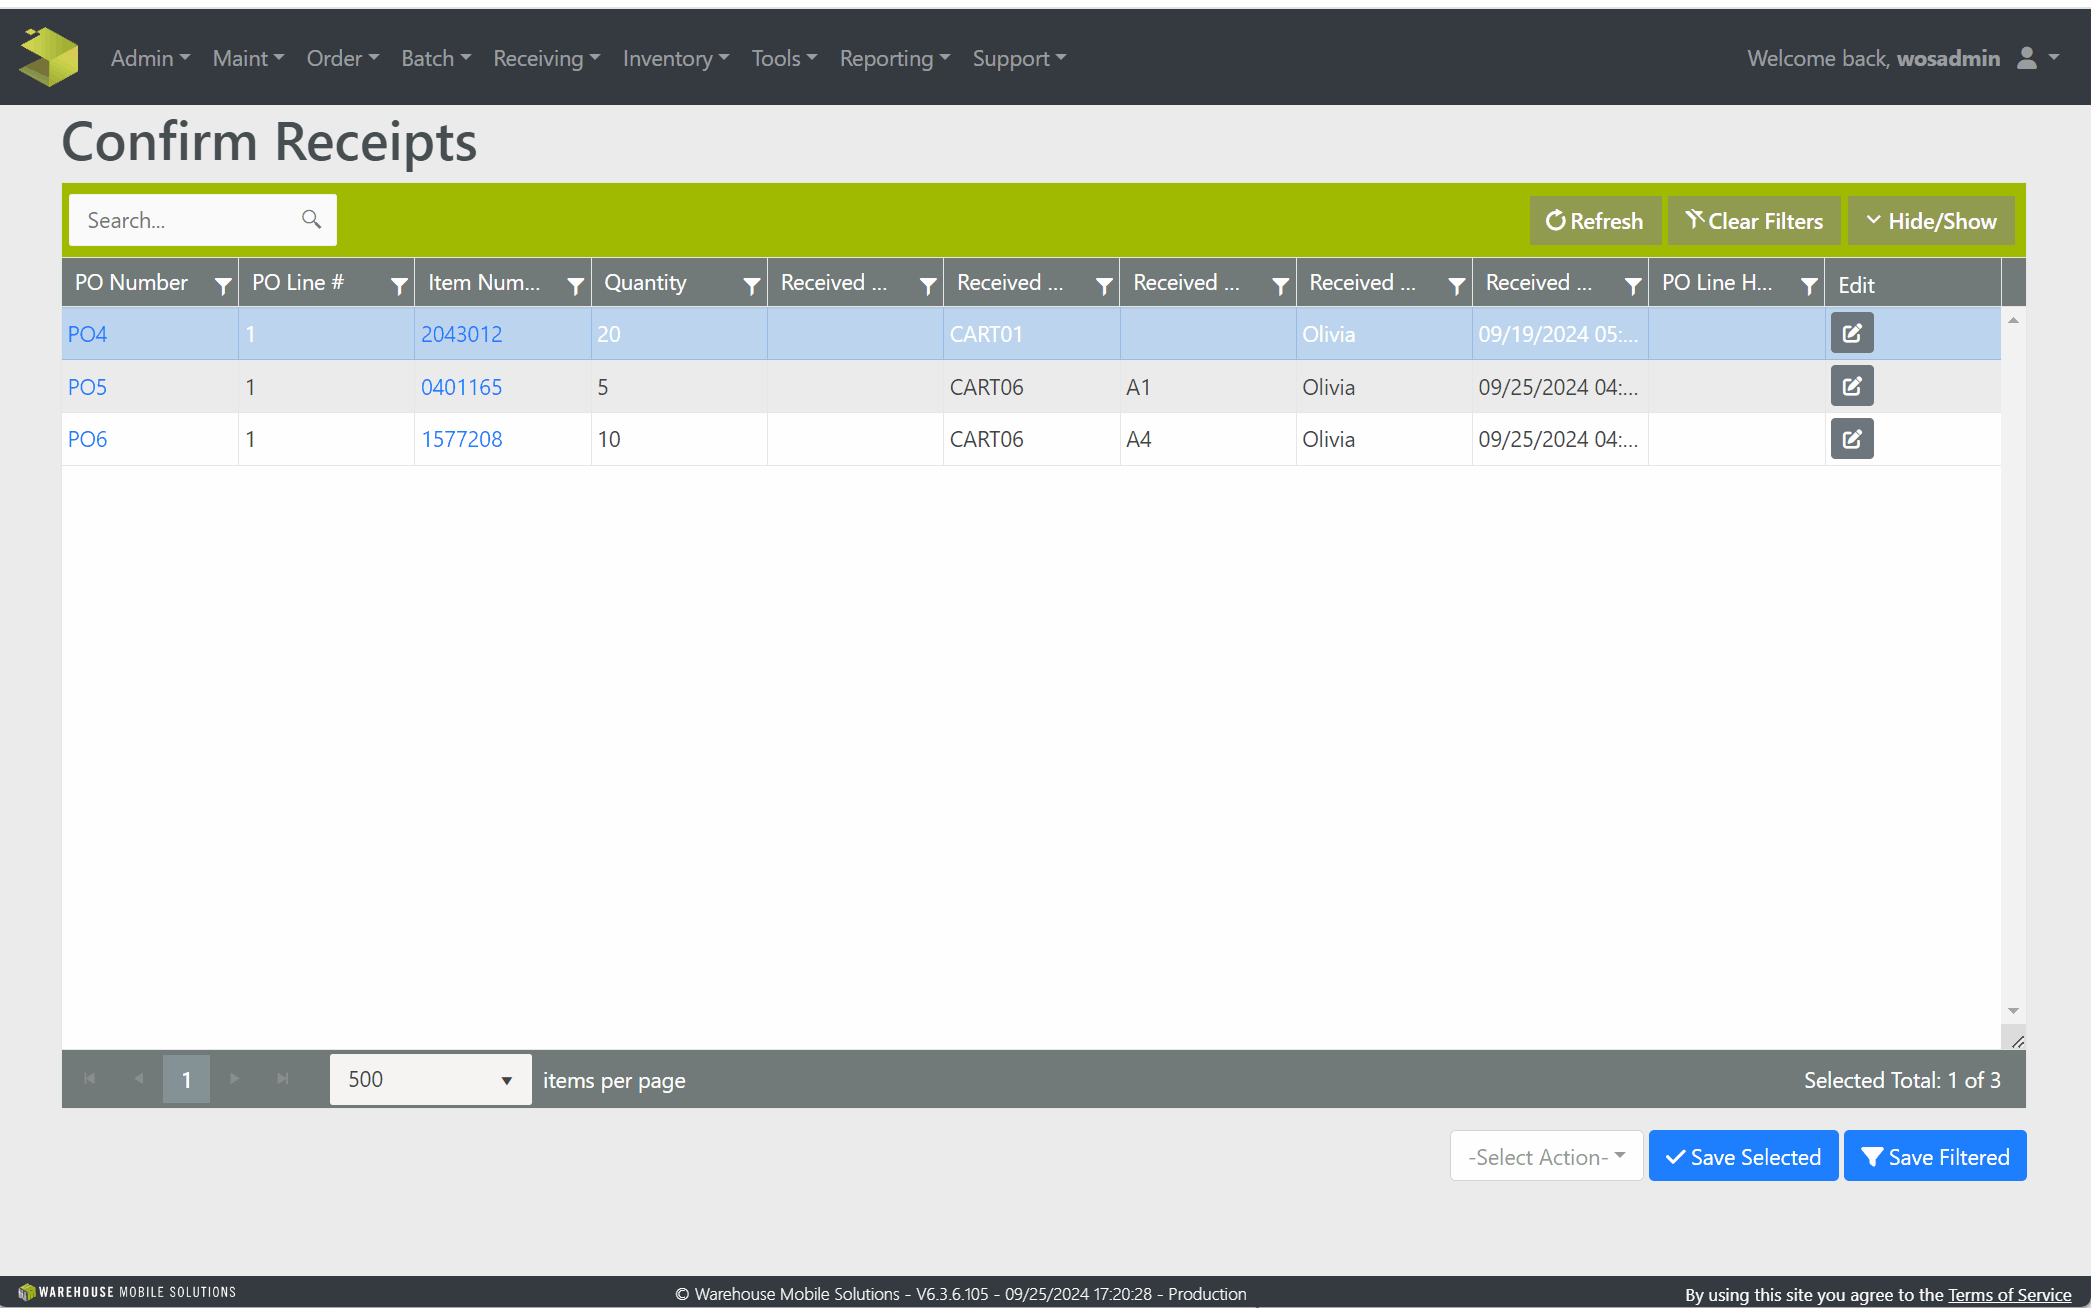
Task: Open the -Select Action- dropdown
Action: (x=1546, y=1156)
